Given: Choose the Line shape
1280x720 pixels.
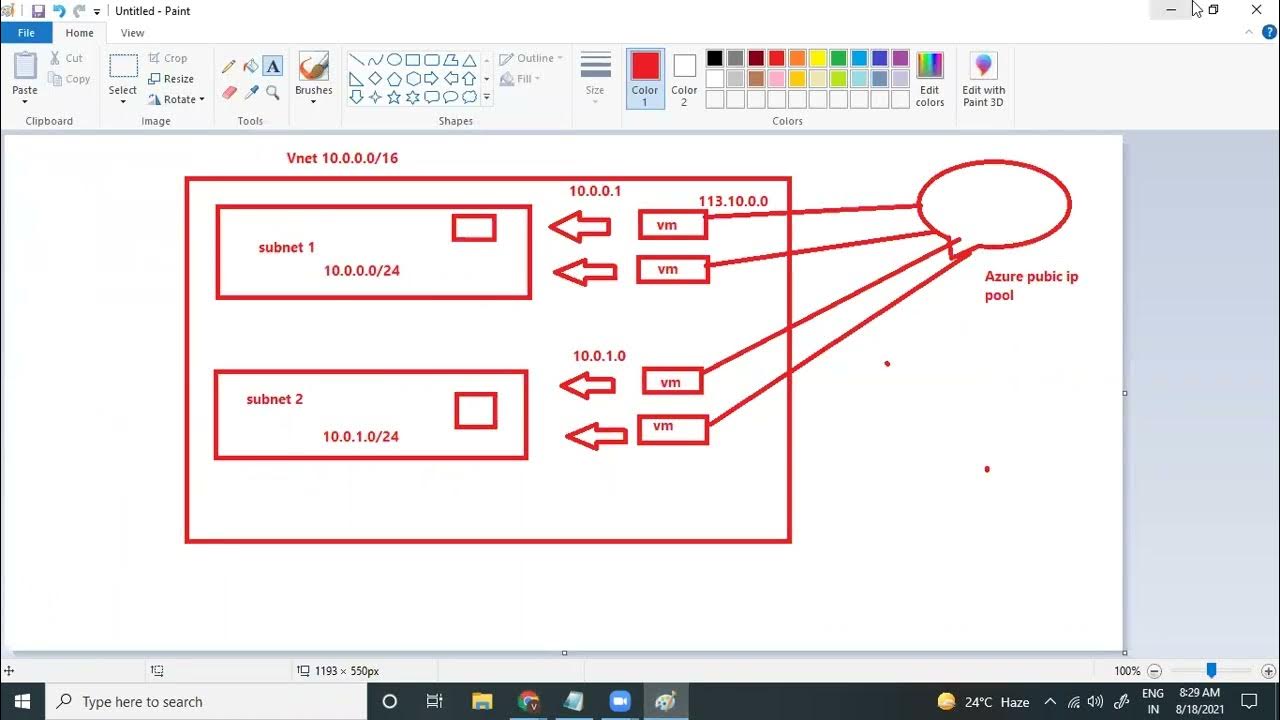Looking at the screenshot, I should tap(356, 60).
